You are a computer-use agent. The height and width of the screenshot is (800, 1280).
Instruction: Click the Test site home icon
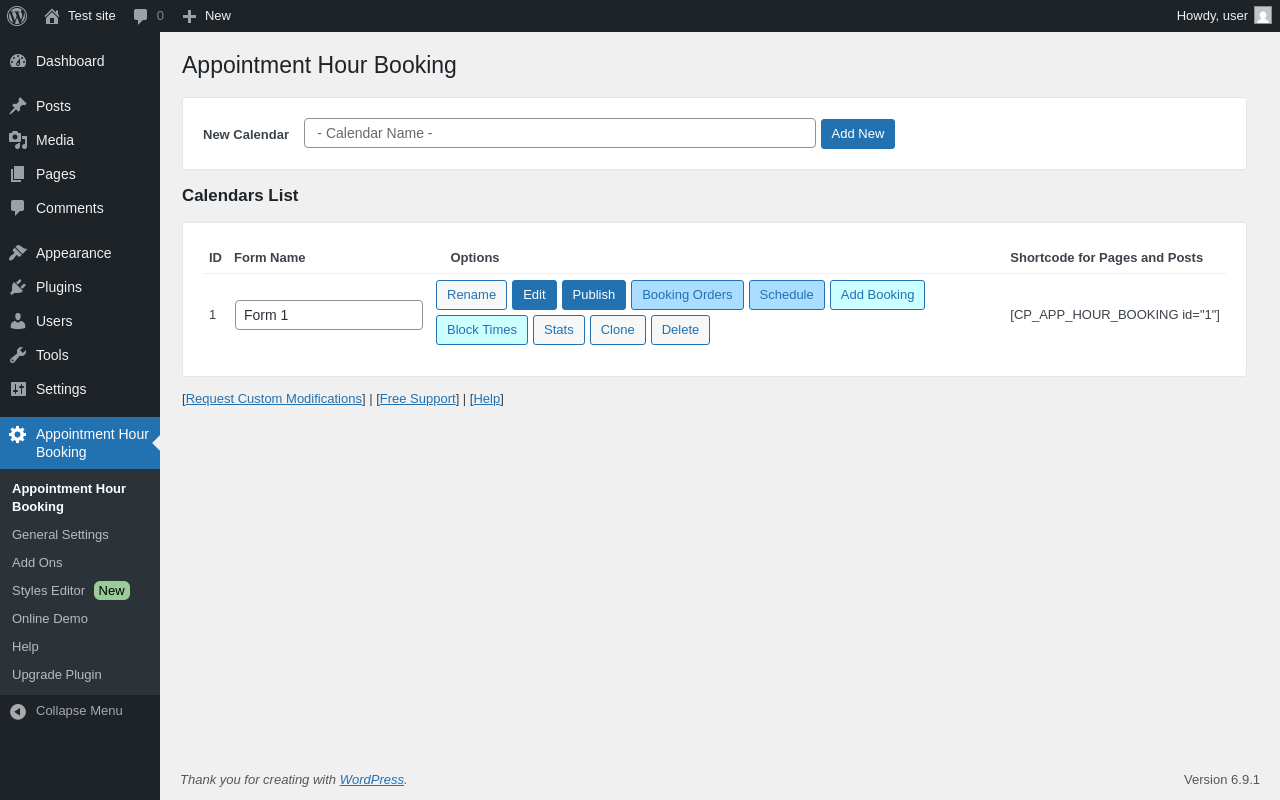click(x=52, y=16)
